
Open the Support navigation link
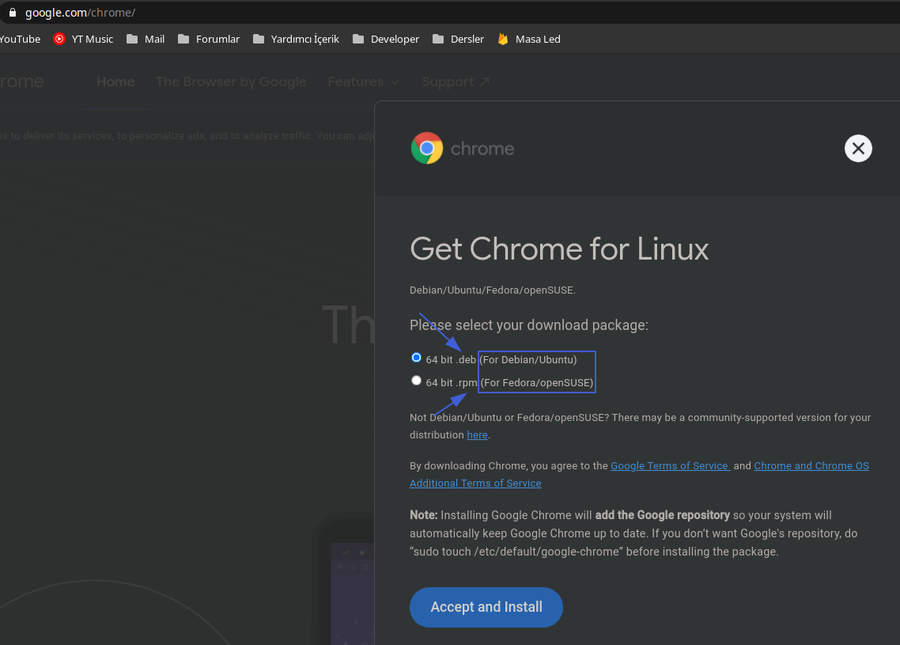(x=456, y=82)
